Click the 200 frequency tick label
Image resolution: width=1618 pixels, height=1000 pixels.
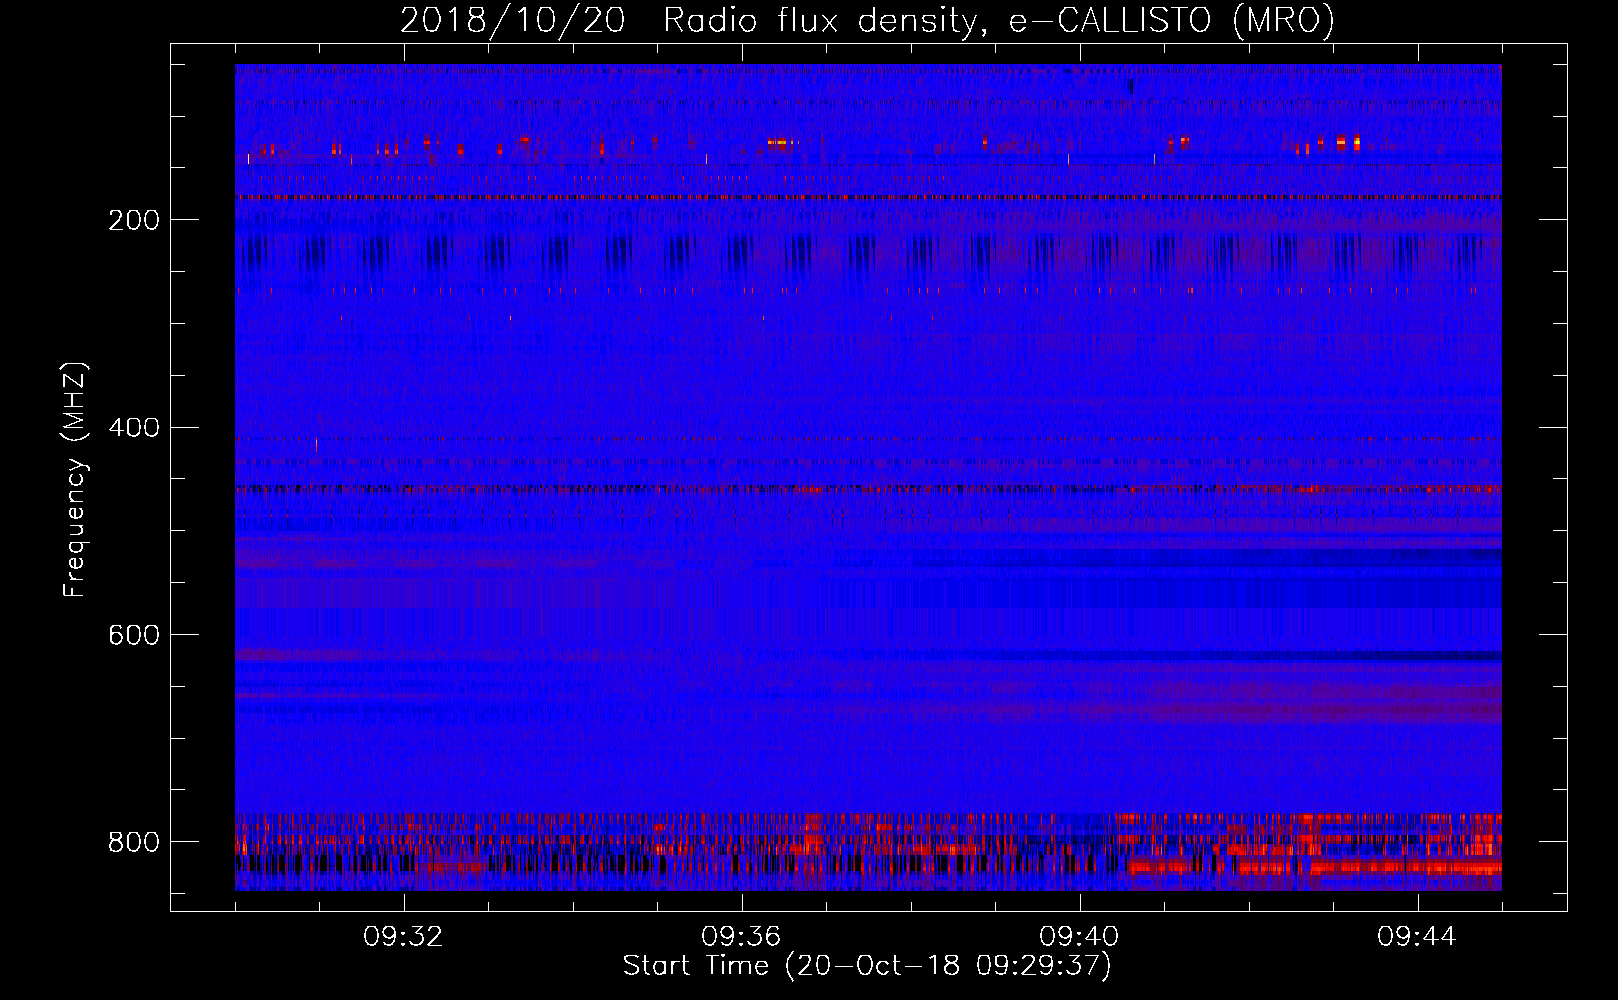(x=133, y=220)
